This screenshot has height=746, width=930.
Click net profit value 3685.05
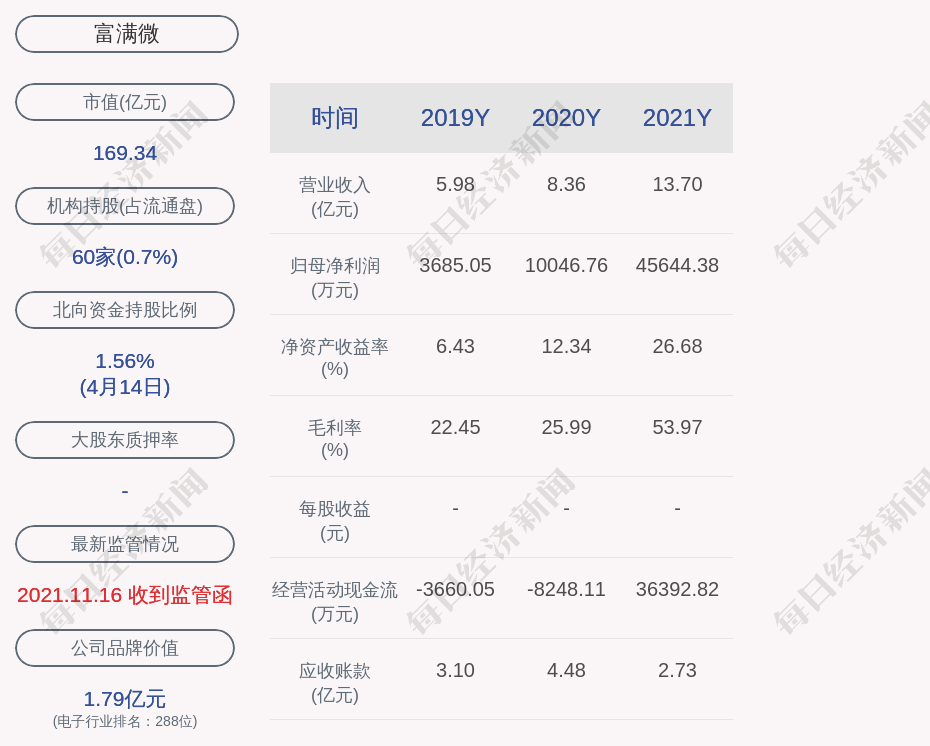click(456, 265)
